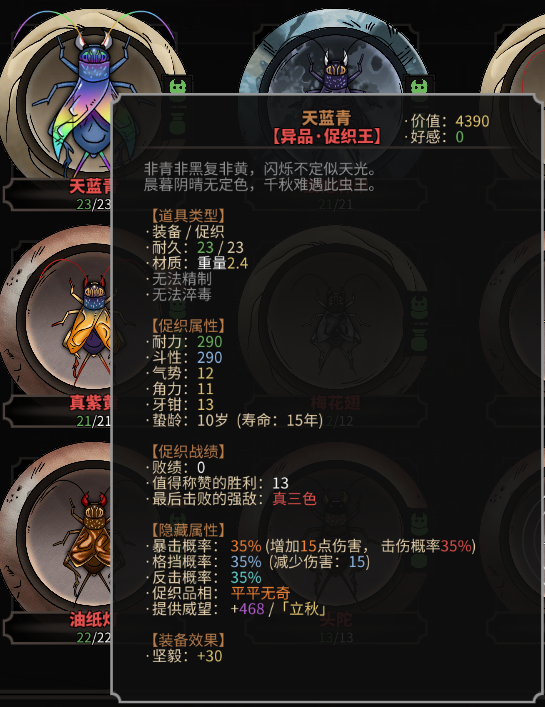Click the red 真紫黄 name plate

pyautogui.click(x=90, y=403)
